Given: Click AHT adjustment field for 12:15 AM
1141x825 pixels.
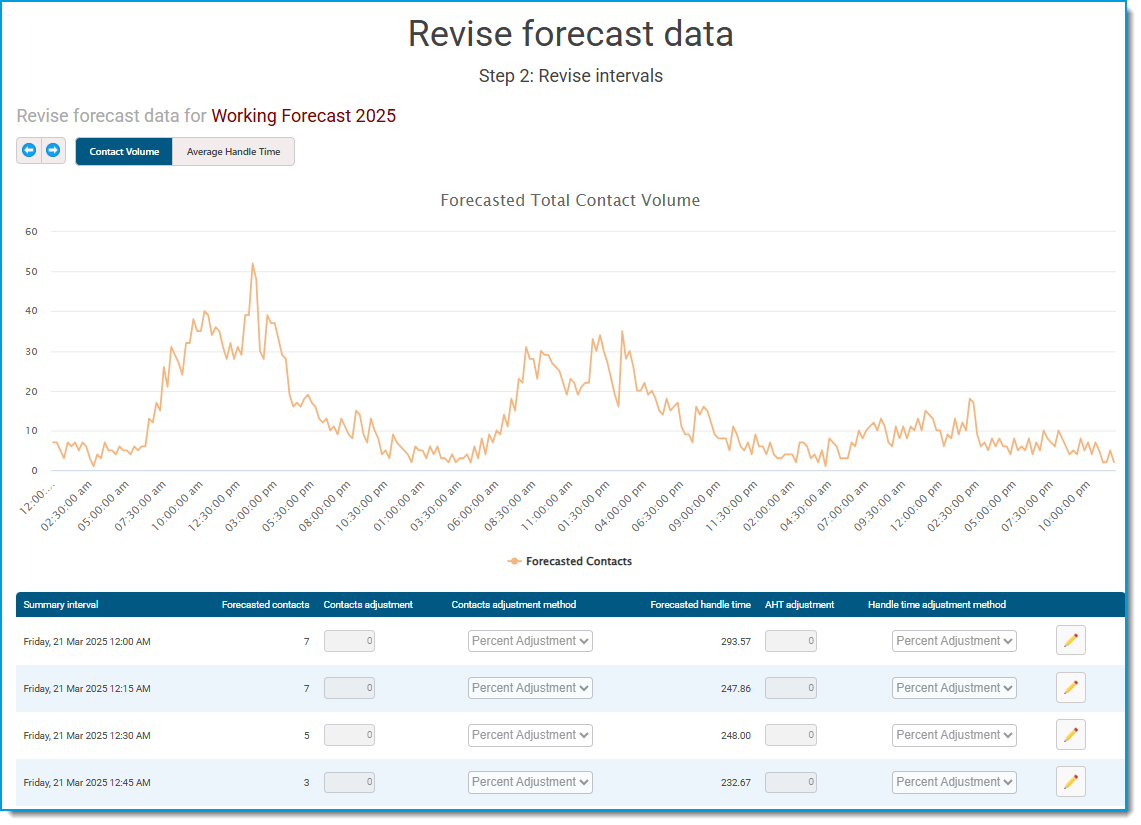Looking at the screenshot, I should [790, 688].
